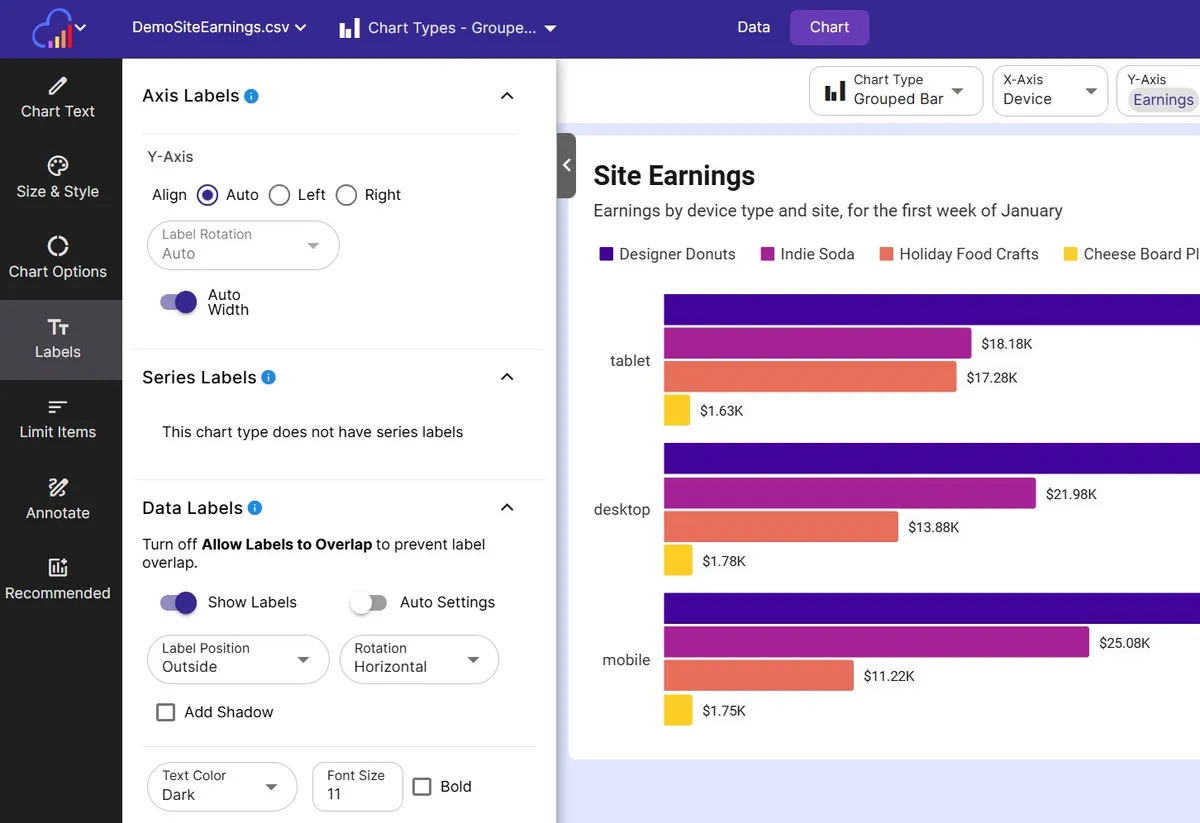
Task: Enable the Auto Settings switch
Action: 368,603
